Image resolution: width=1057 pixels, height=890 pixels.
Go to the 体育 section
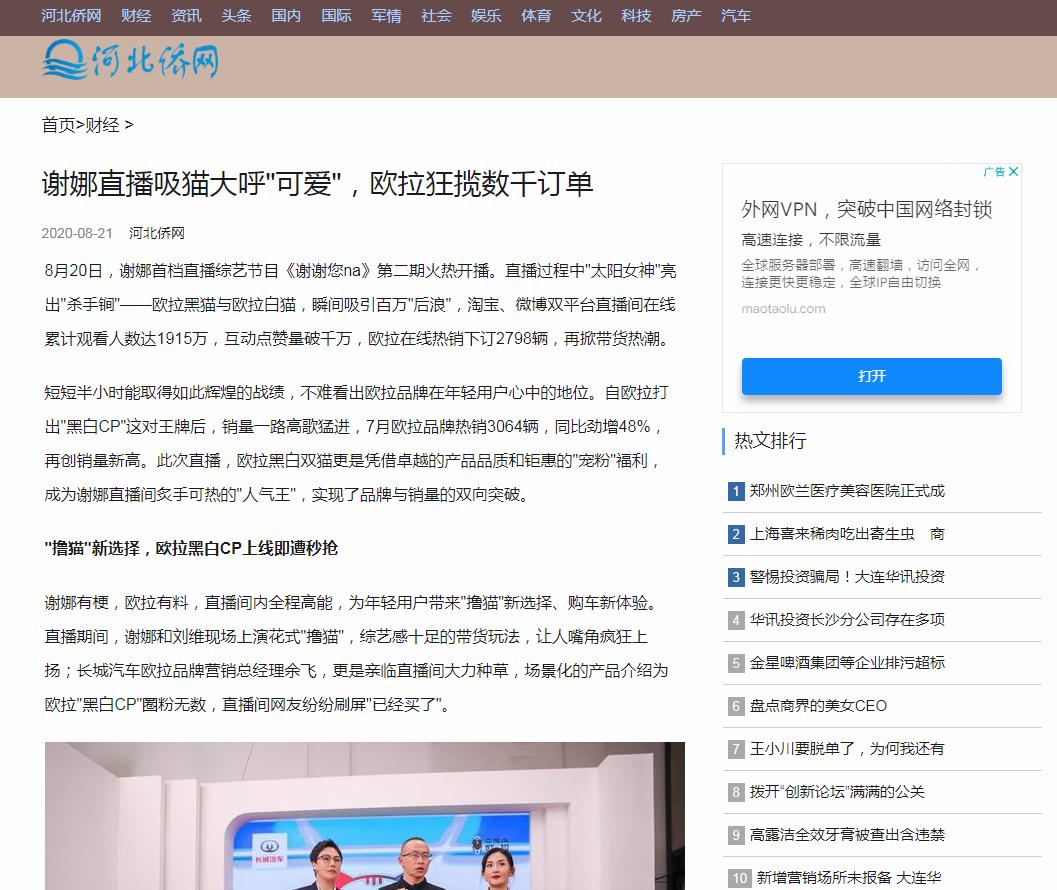point(536,16)
